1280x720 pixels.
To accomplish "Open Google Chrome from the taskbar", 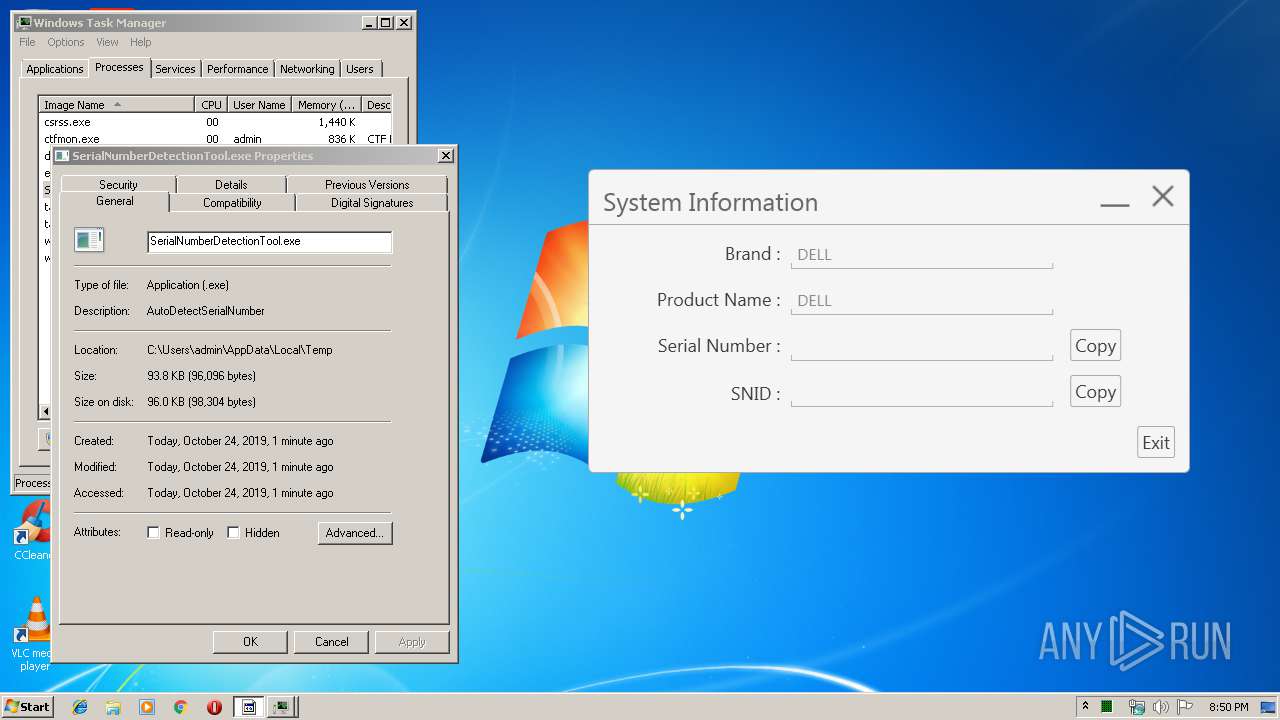I will (x=180, y=707).
